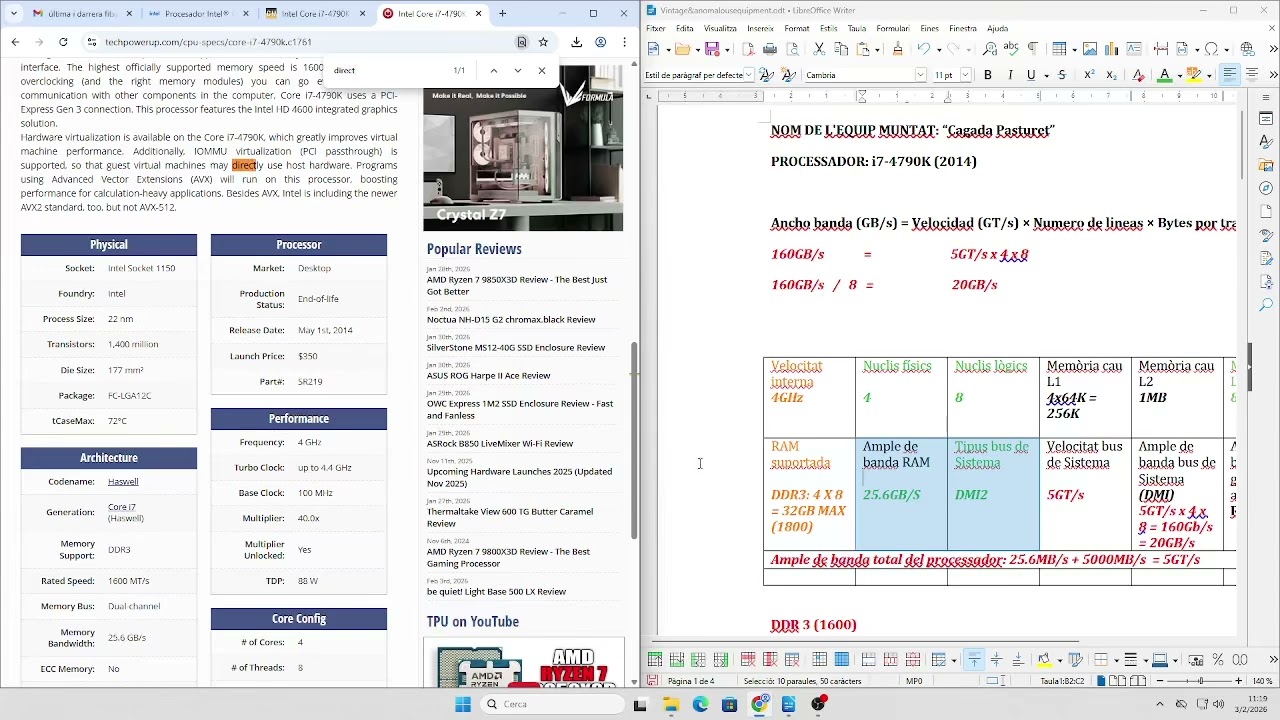Open the Eines menu in Writer
This screenshot has height=720, width=1280.
click(x=930, y=29)
